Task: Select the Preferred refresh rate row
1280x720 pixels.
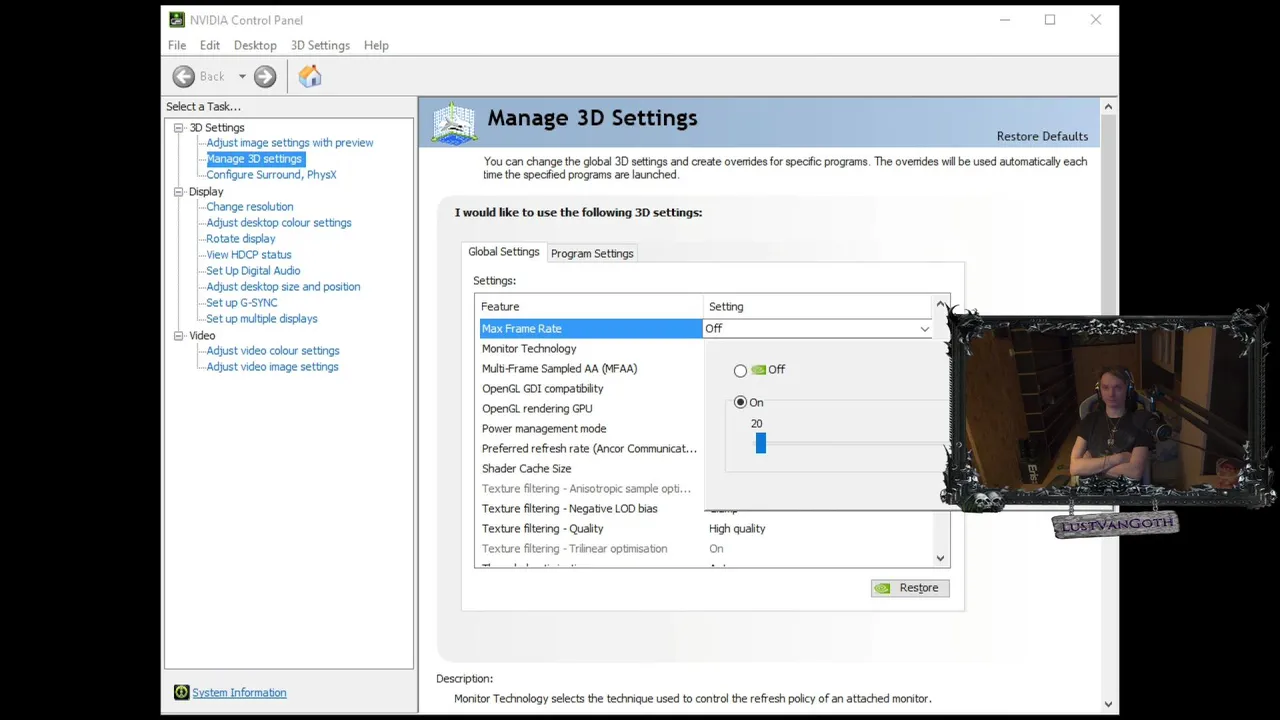Action: pos(591,448)
